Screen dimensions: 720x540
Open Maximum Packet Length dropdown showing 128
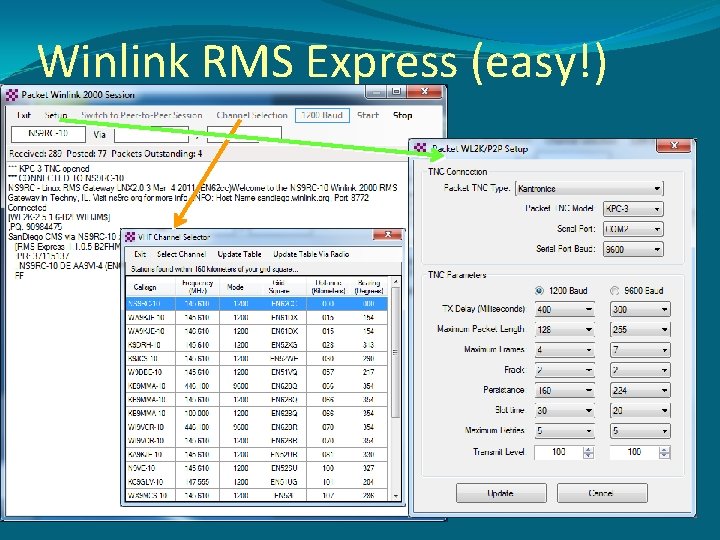coord(564,330)
